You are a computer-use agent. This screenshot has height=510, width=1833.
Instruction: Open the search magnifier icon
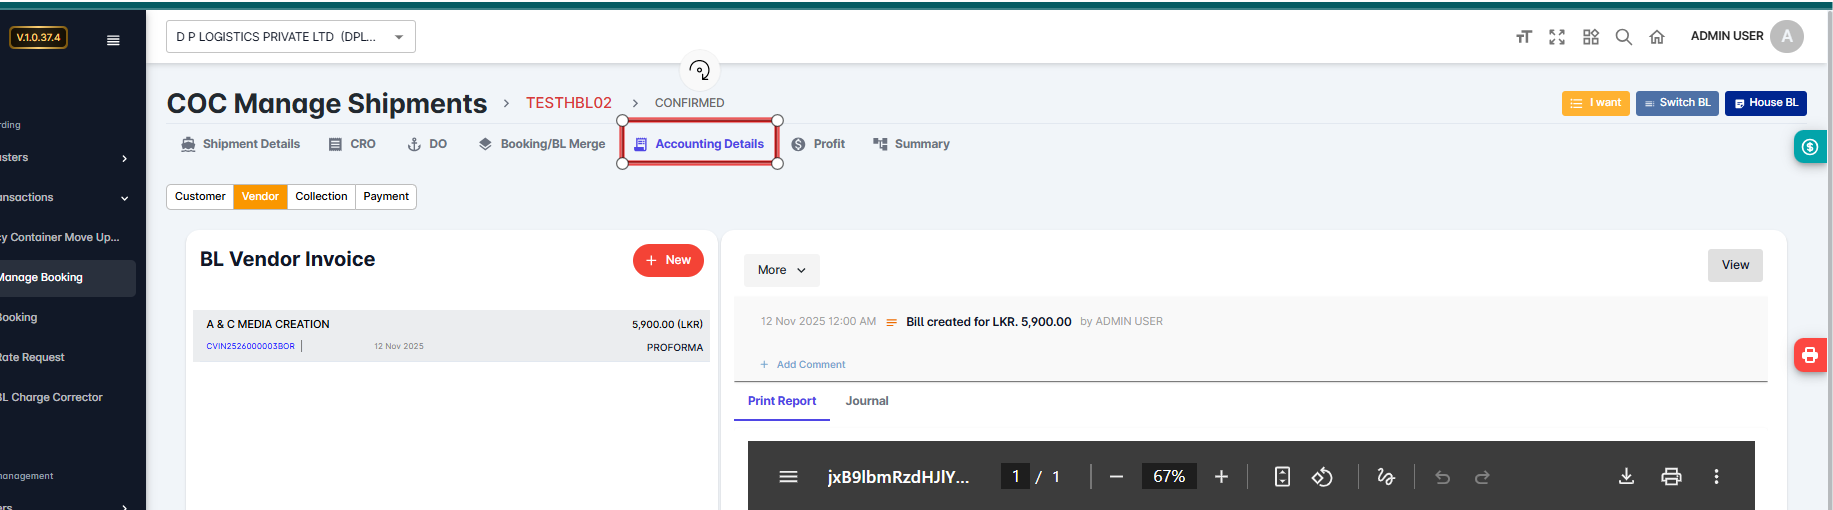(1624, 37)
